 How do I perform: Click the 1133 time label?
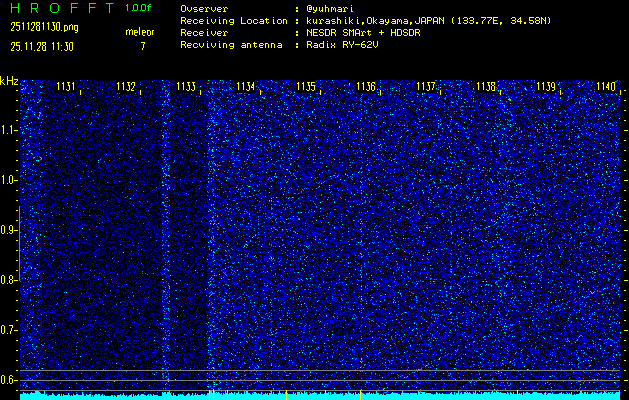click(x=186, y=87)
